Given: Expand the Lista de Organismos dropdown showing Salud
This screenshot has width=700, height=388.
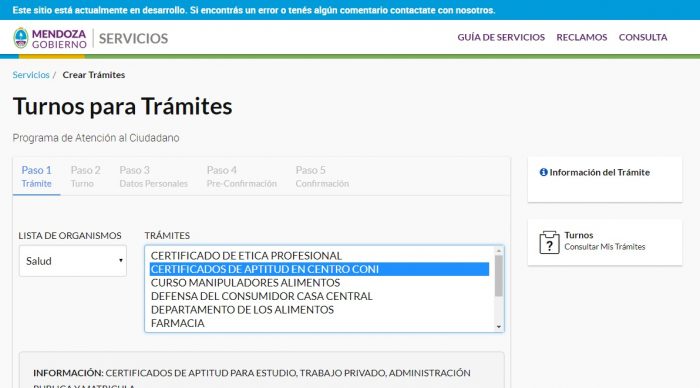Looking at the screenshot, I should (x=73, y=261).
